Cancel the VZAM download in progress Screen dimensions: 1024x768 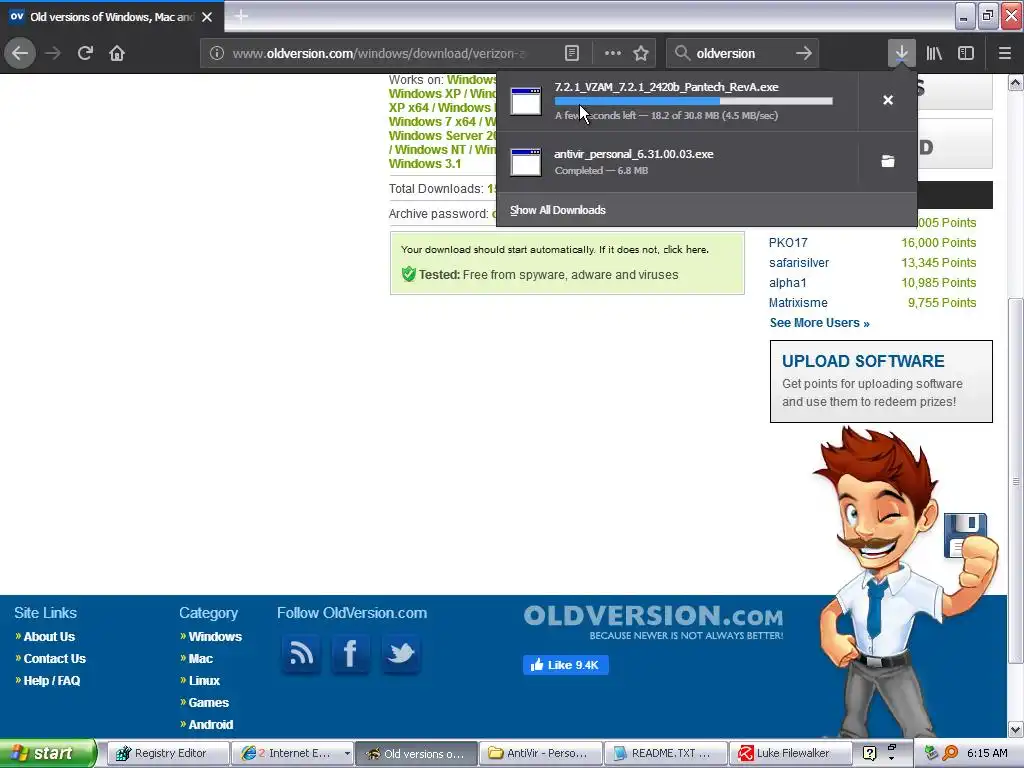coord(888,100)
